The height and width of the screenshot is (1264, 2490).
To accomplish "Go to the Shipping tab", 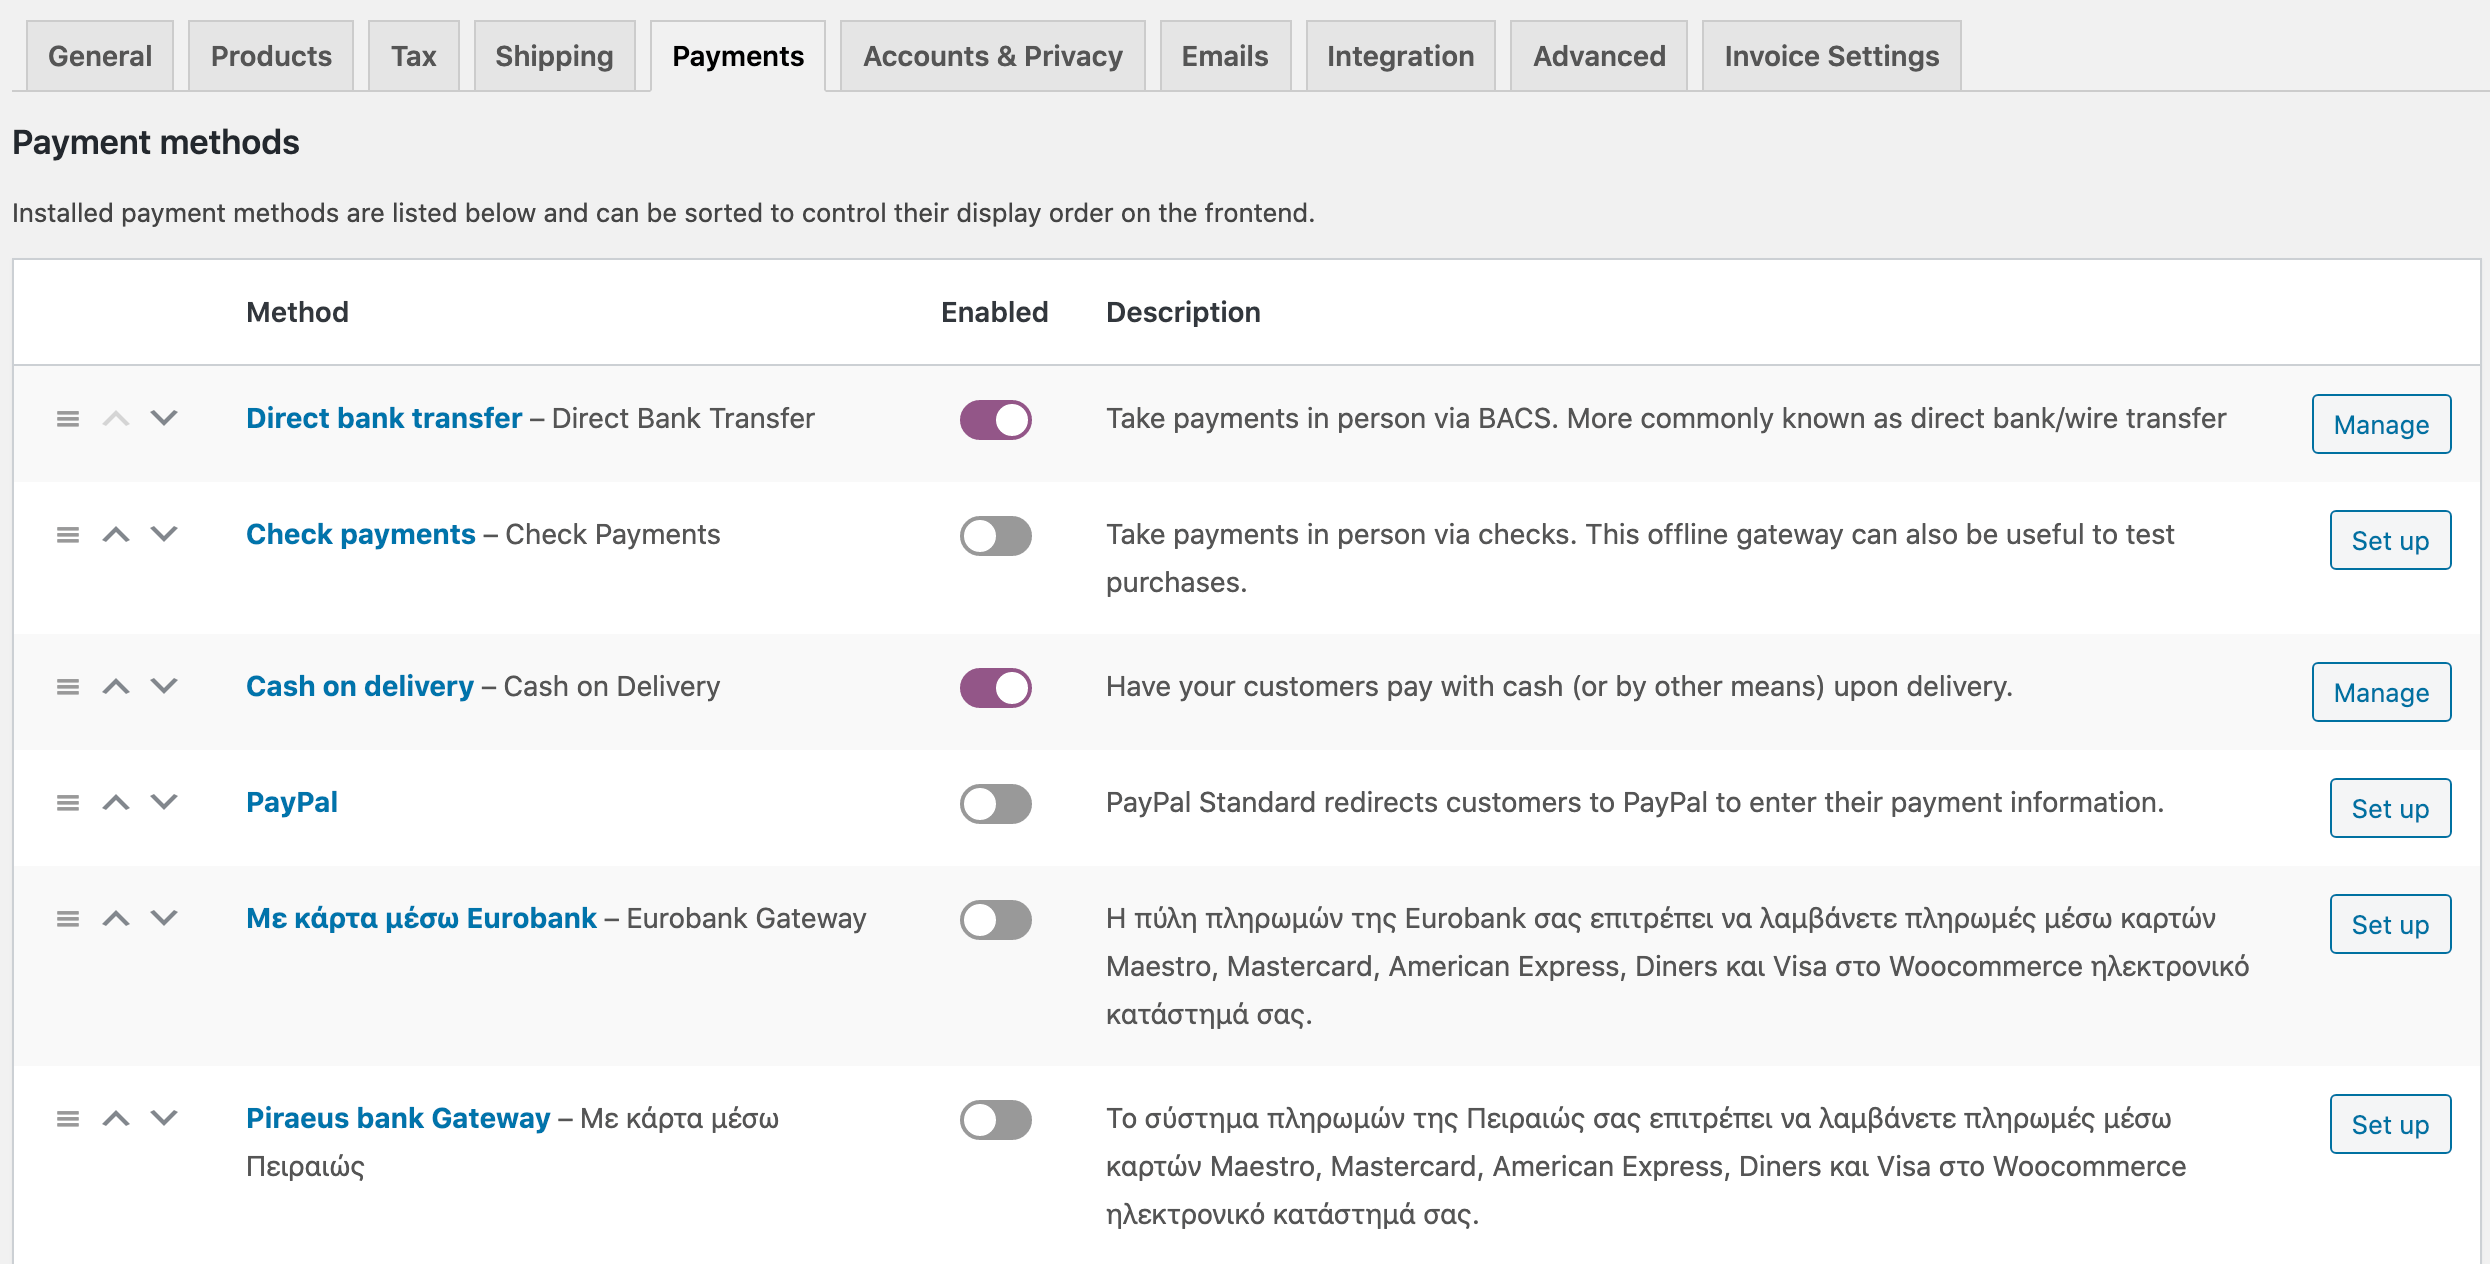I will [x=555, y=56].
